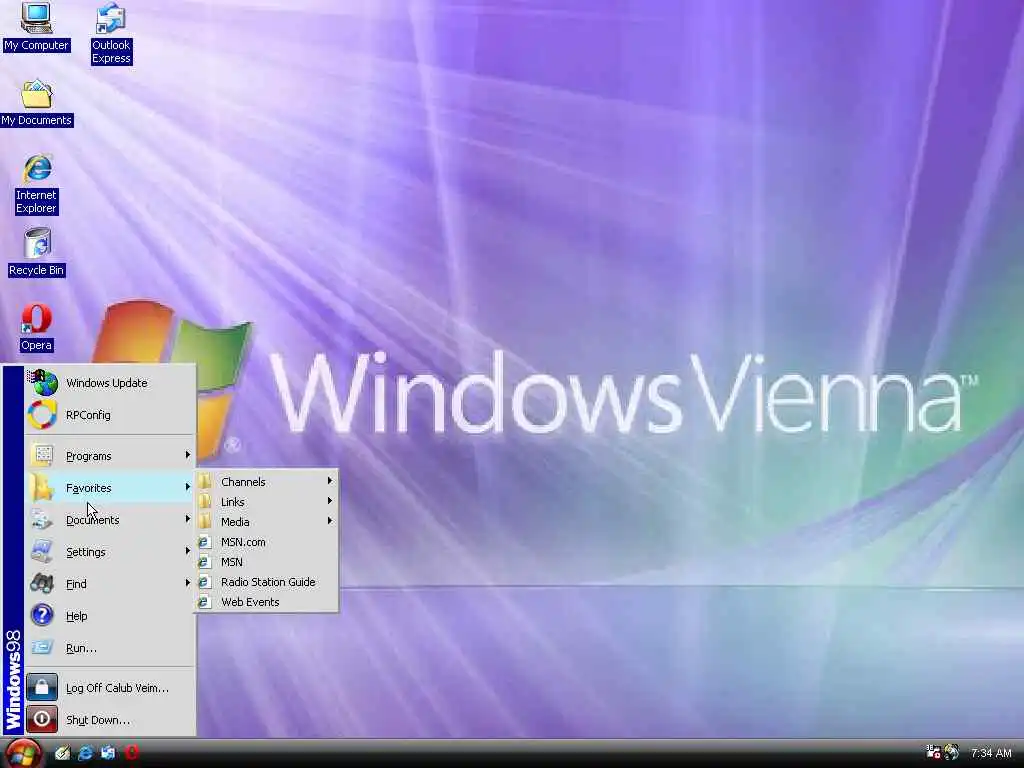
Task: Click the network tray icon
Action: pos(933,752)
